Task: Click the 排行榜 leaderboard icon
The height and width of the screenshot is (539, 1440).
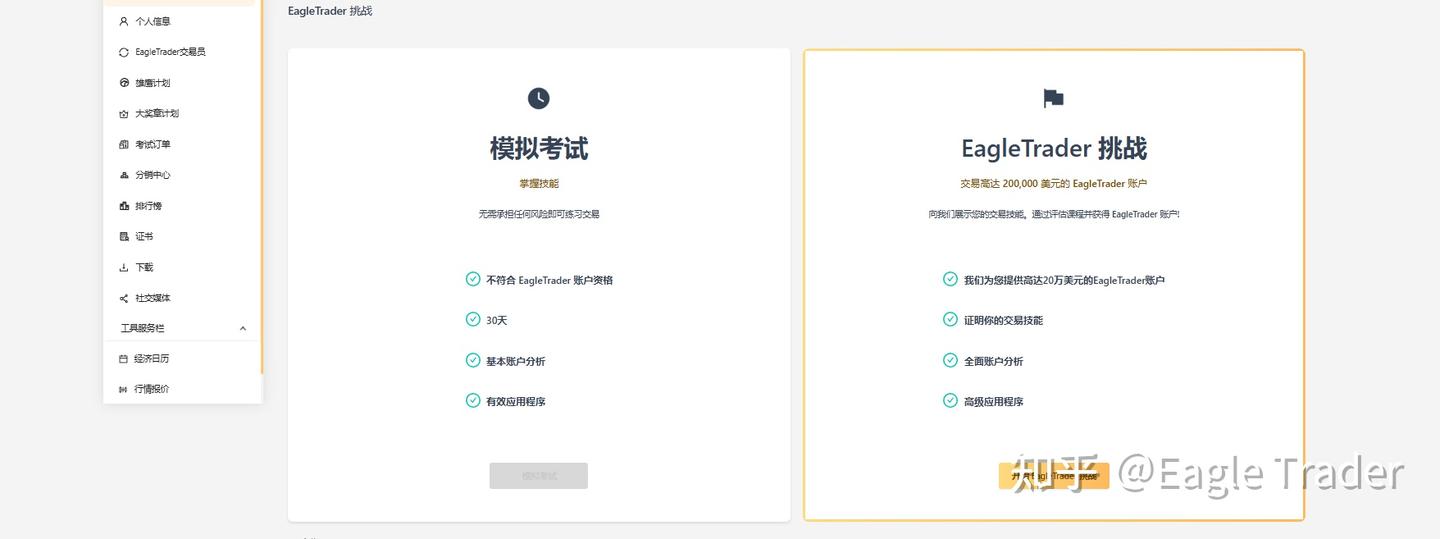Action: point(124,206)
